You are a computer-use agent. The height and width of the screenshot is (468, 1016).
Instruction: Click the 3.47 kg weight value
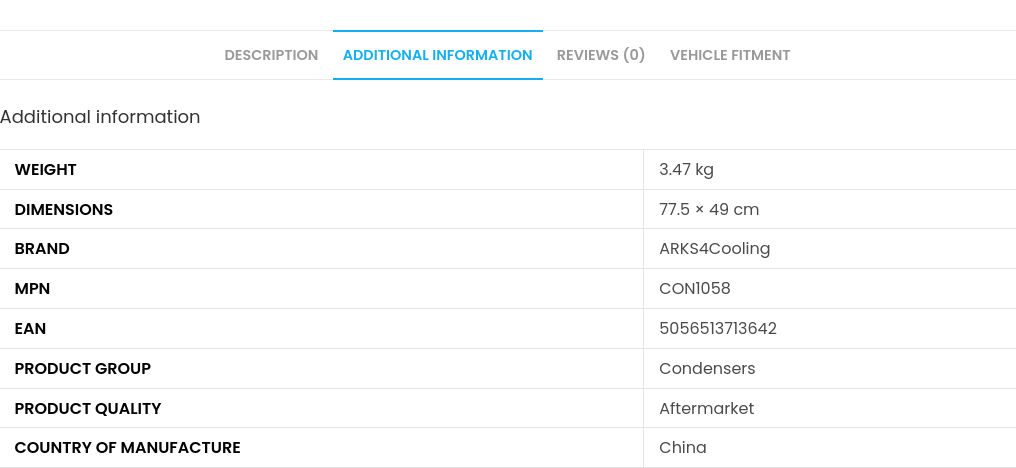tap(686, 170)
